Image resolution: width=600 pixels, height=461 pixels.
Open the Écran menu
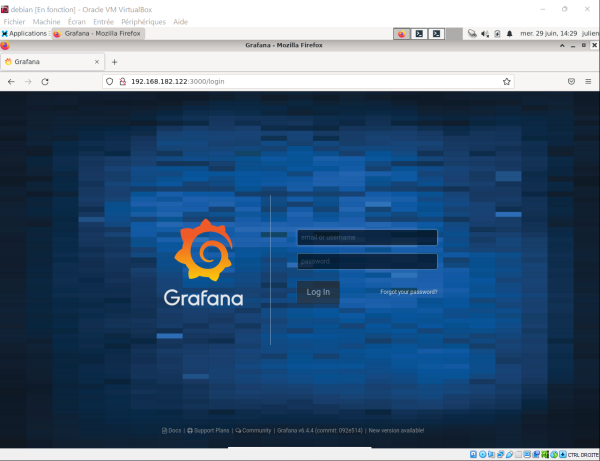[x=77, y=22]
